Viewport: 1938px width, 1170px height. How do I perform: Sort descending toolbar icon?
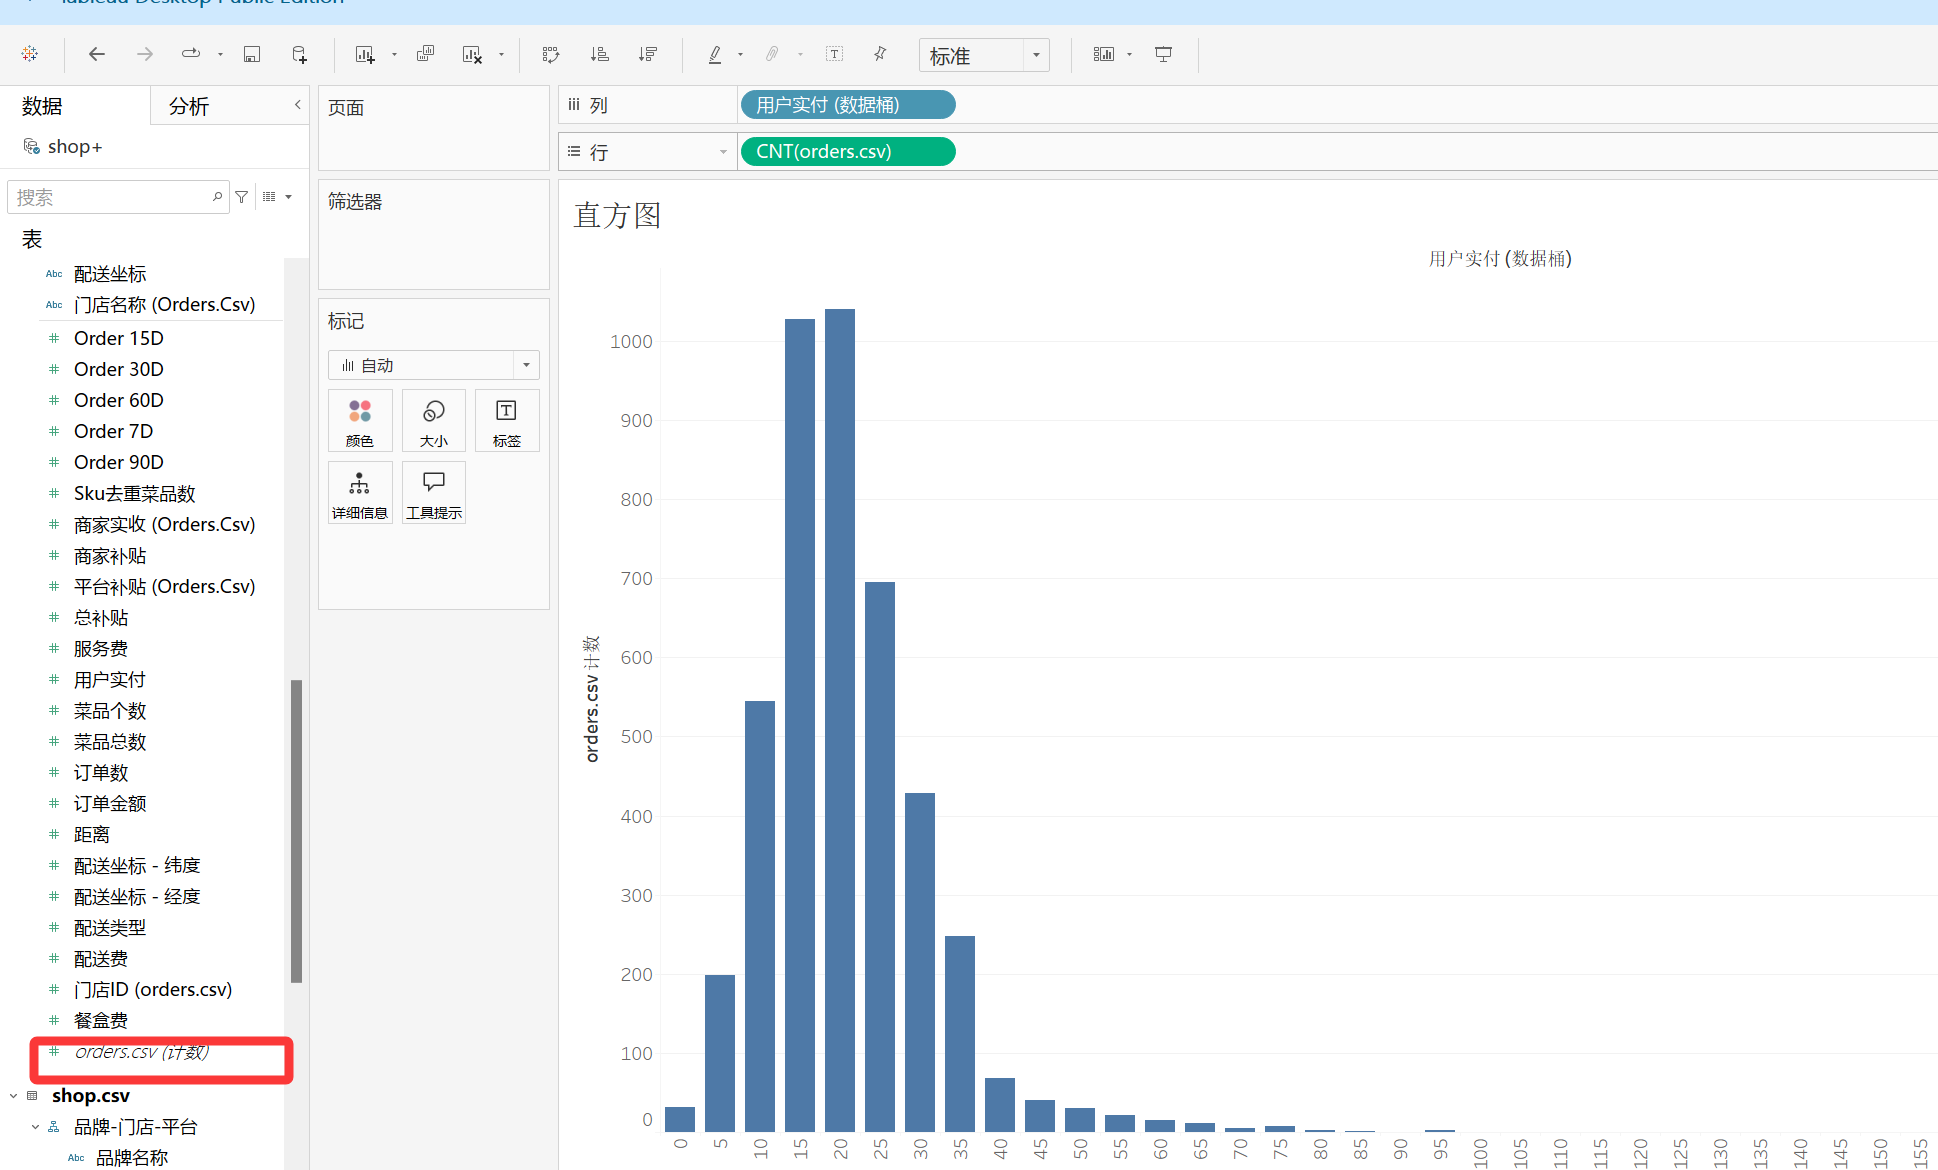pyautogui.click(x=648, y=55)
